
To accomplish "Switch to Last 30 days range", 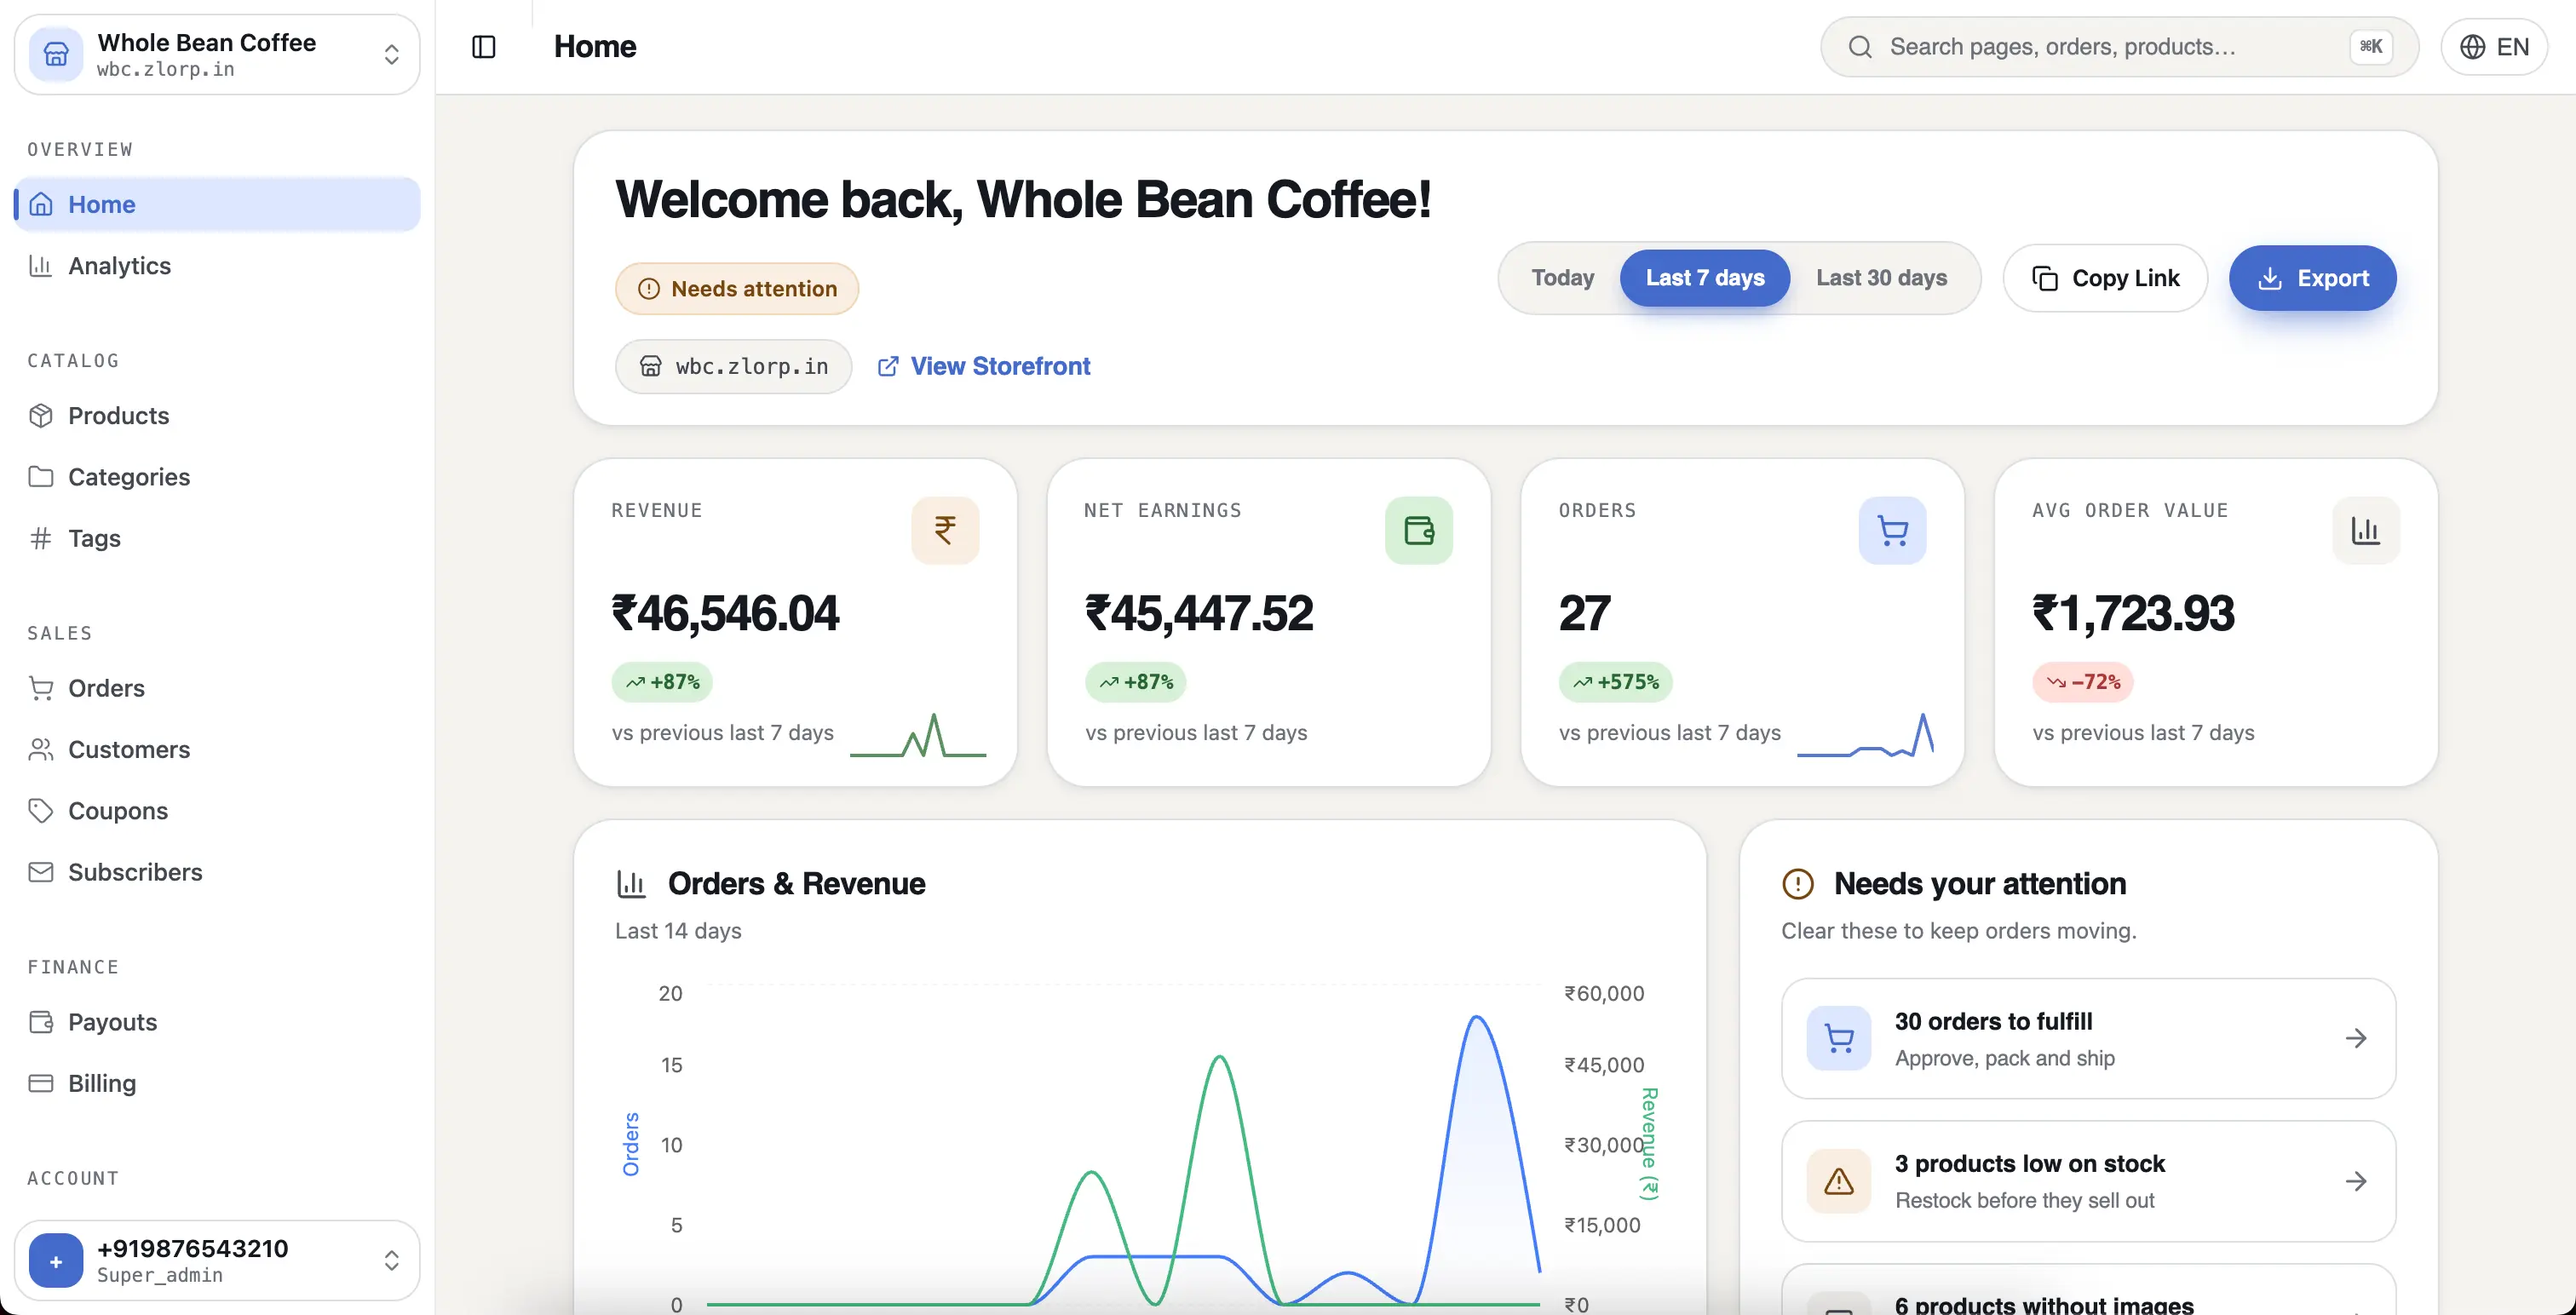I will (x=1881, y=278).
